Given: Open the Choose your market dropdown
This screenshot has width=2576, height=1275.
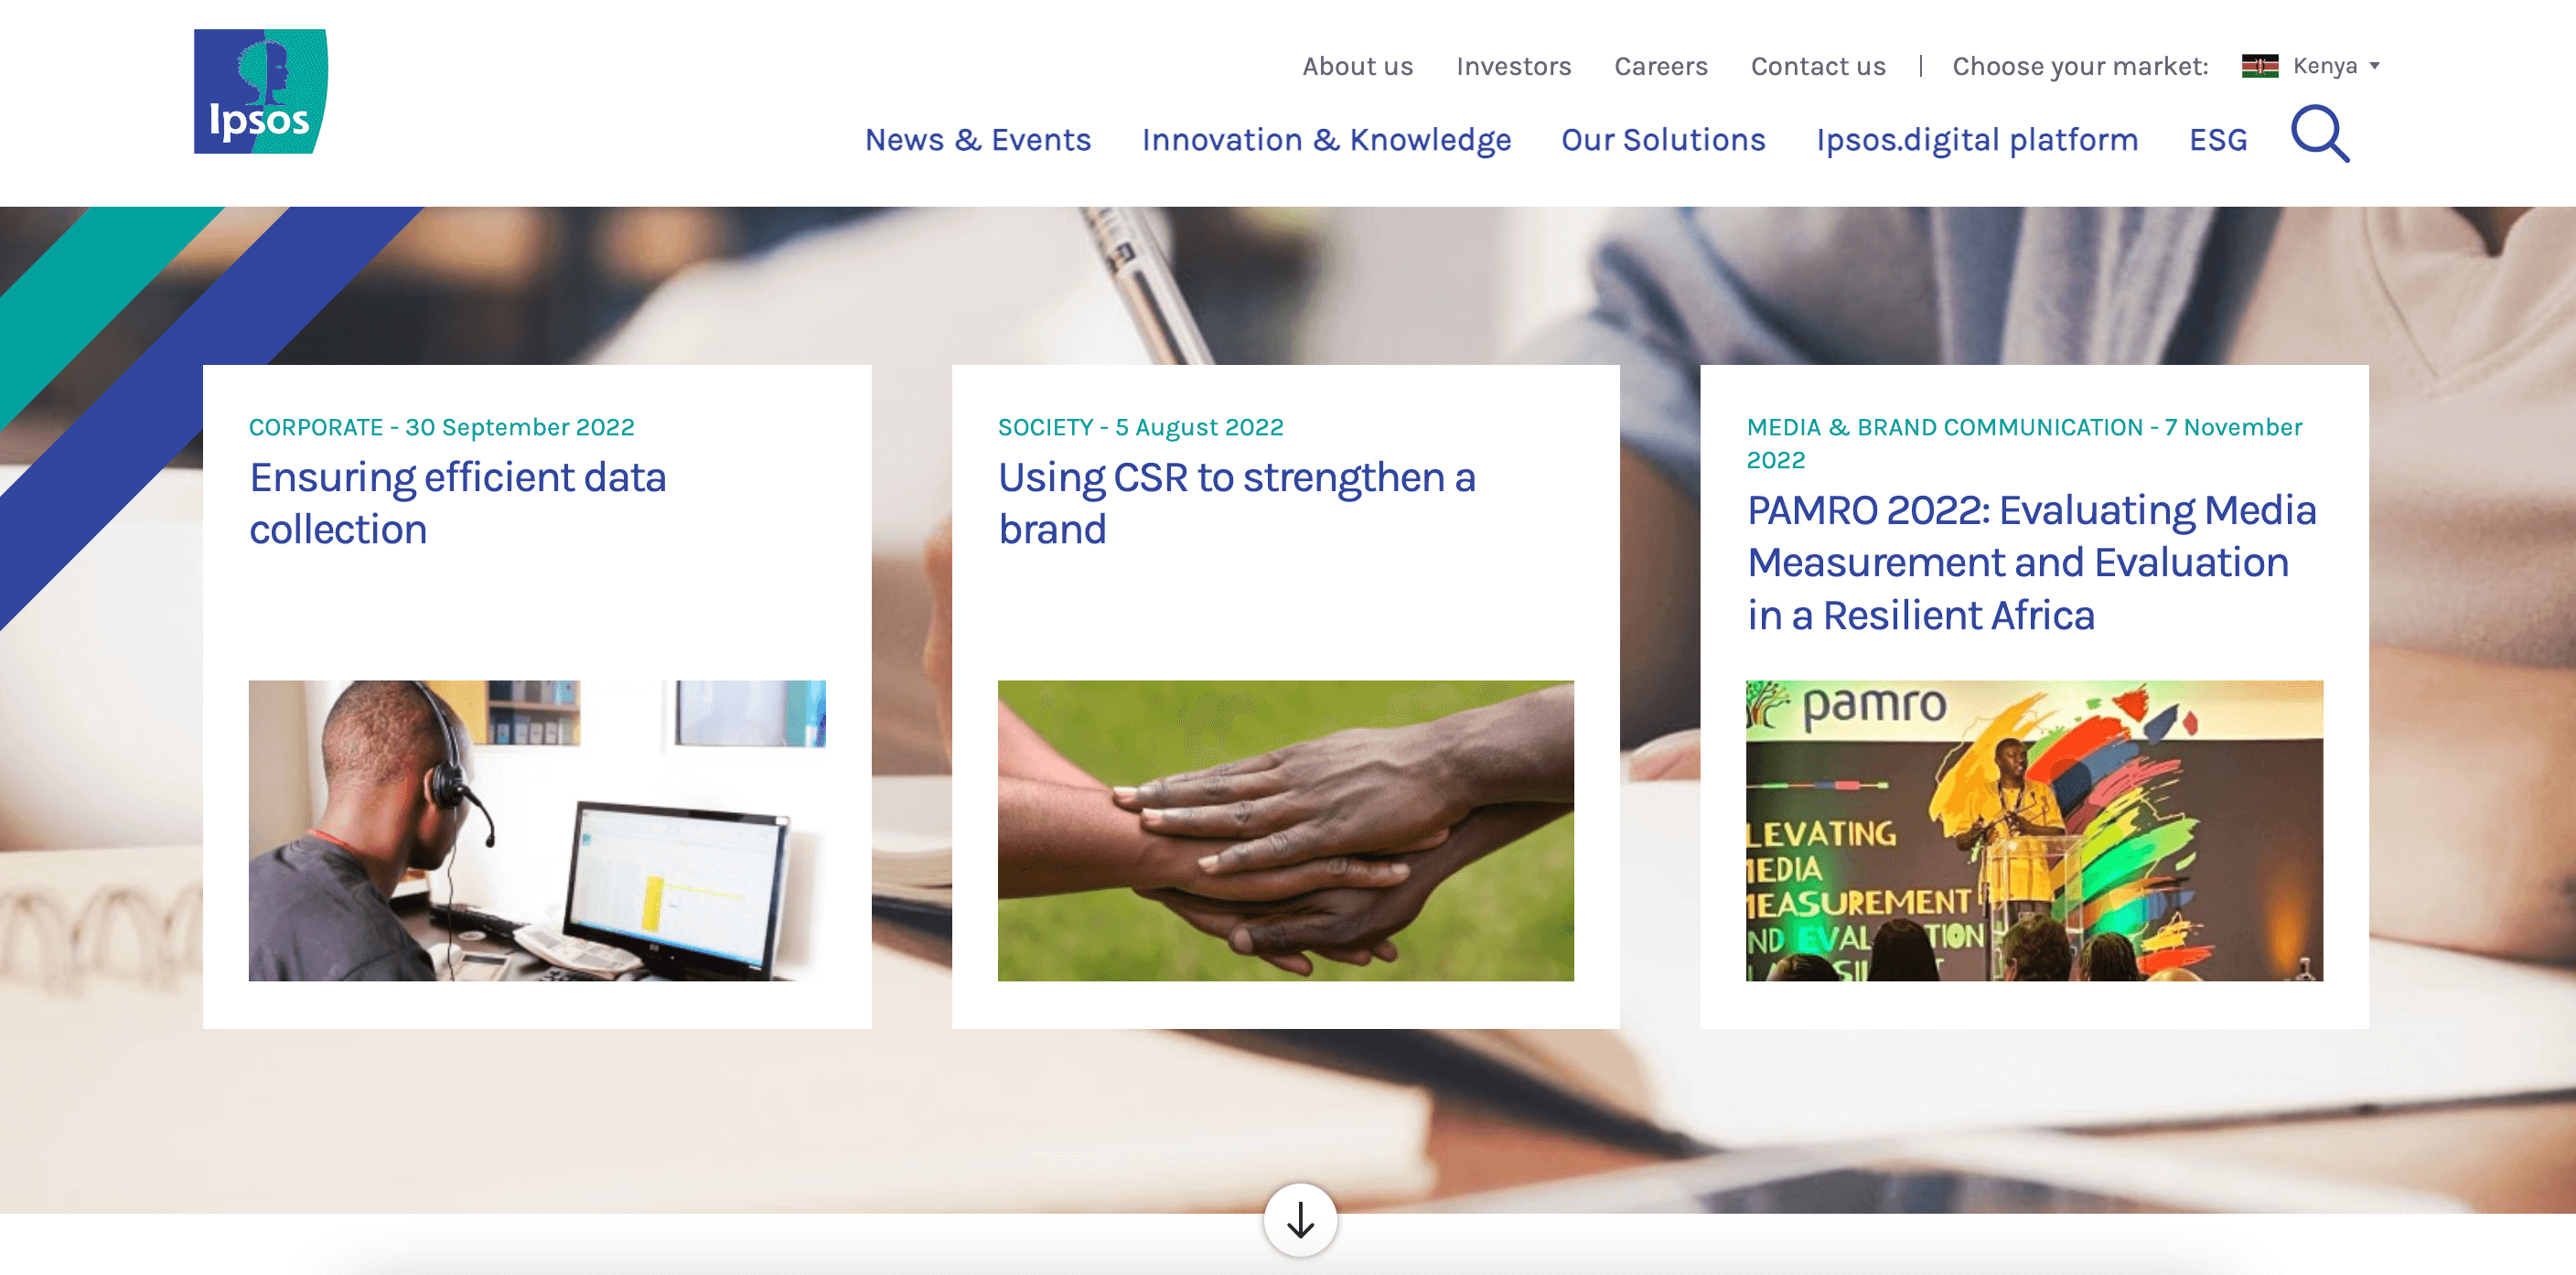Looking at the screenshot, I should [x=2333, y=66].
